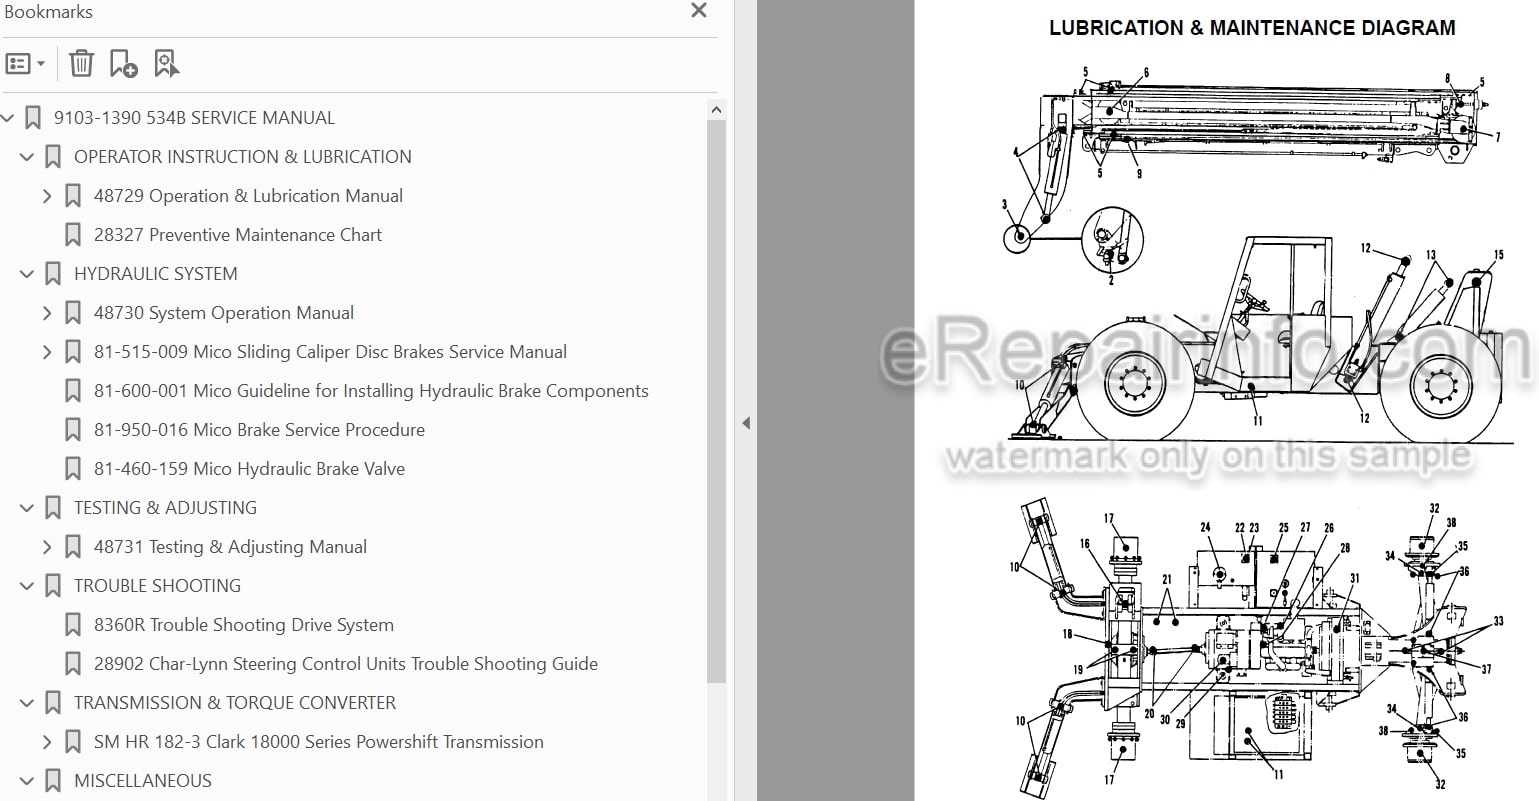The image size is (1539, 801).
Task: Click bookmark icon beside 48730 System Operation Manual
Action: (72, 313)
